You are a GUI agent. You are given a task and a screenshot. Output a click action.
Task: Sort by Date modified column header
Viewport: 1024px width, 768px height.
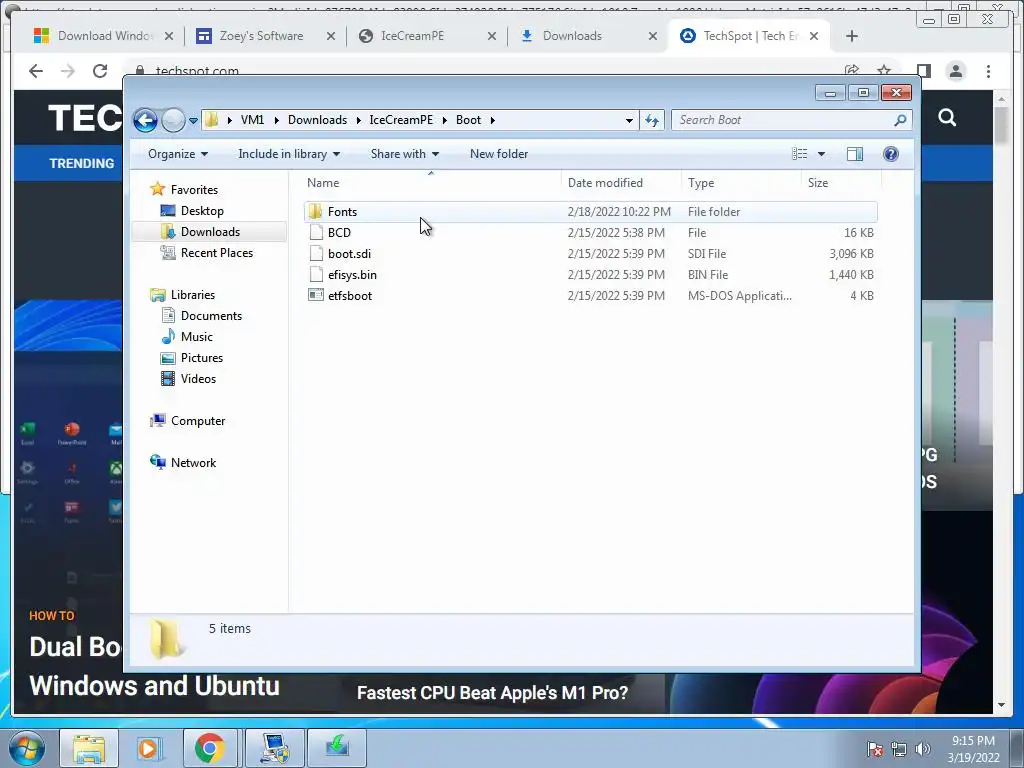click(620, 183)
